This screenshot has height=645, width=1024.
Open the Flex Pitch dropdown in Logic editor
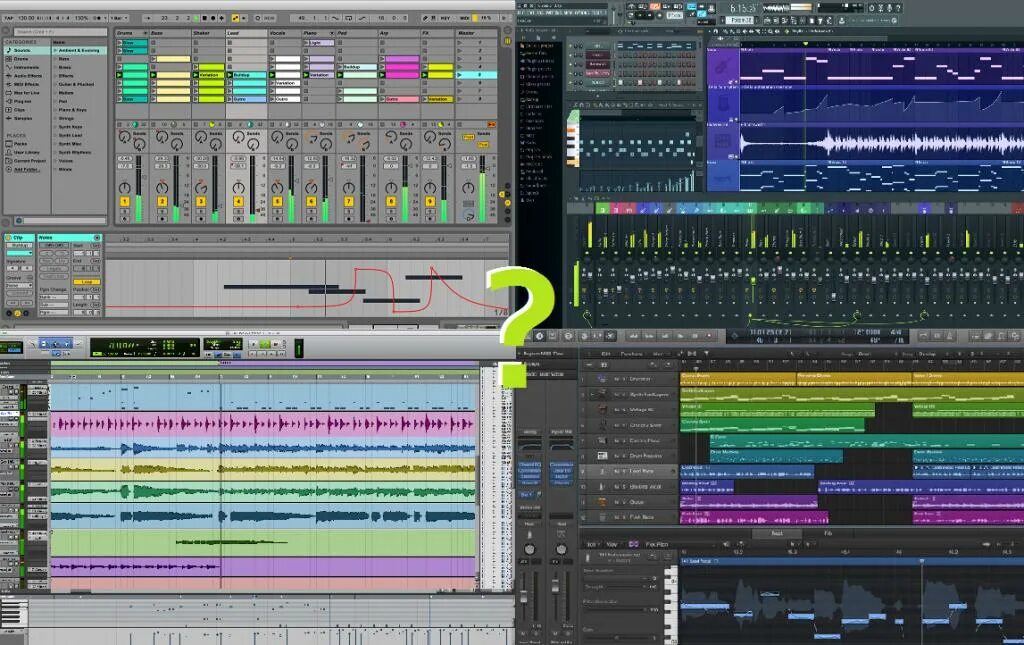click(x=658, y=544)
